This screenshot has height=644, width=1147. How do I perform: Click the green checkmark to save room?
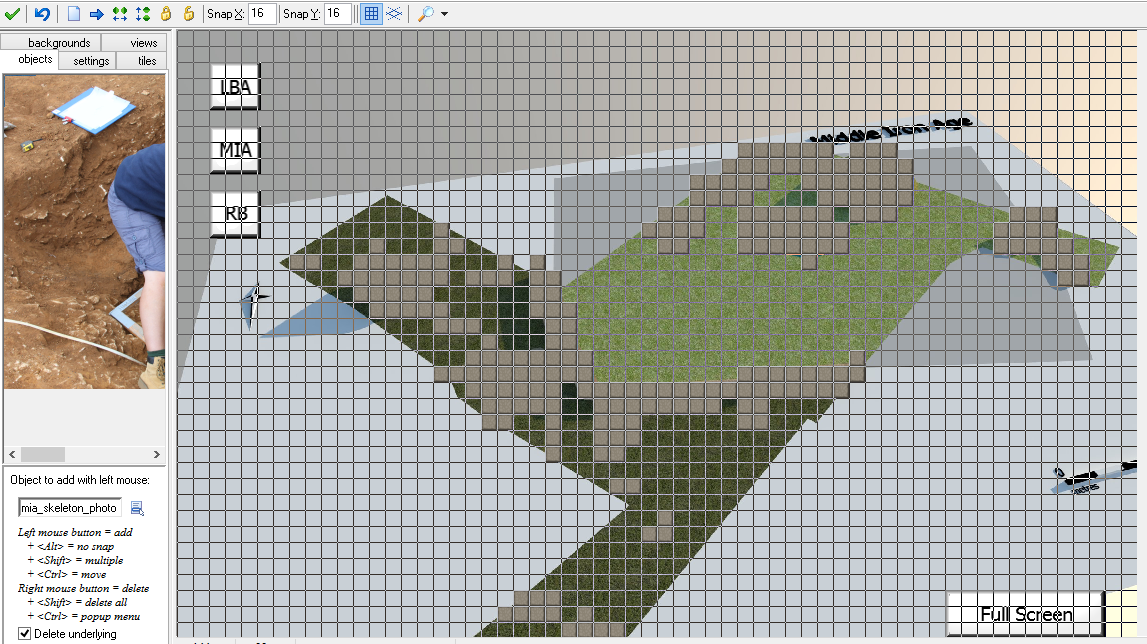point(13,14)
